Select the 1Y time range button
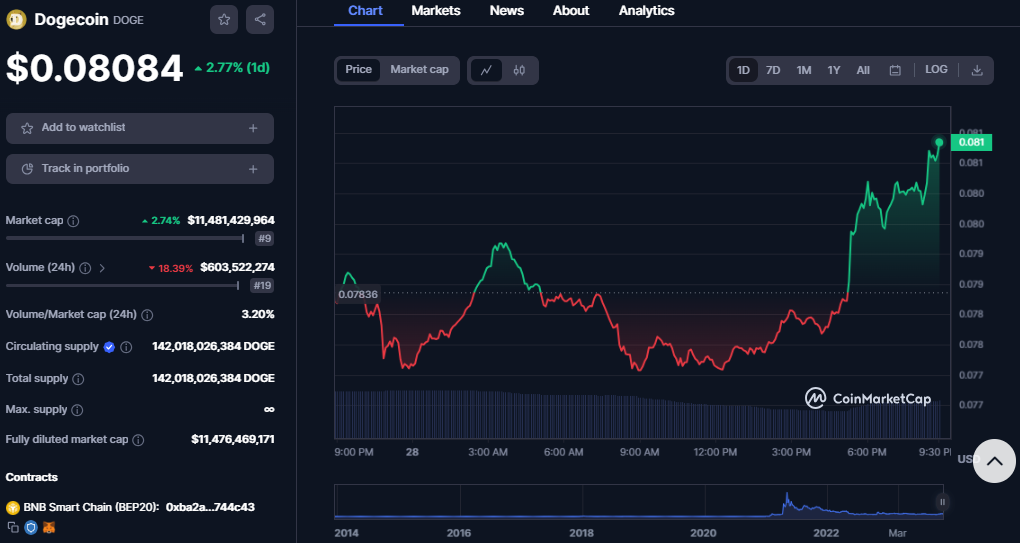The height and width of the screenshot is (543, 1020). 833,70
